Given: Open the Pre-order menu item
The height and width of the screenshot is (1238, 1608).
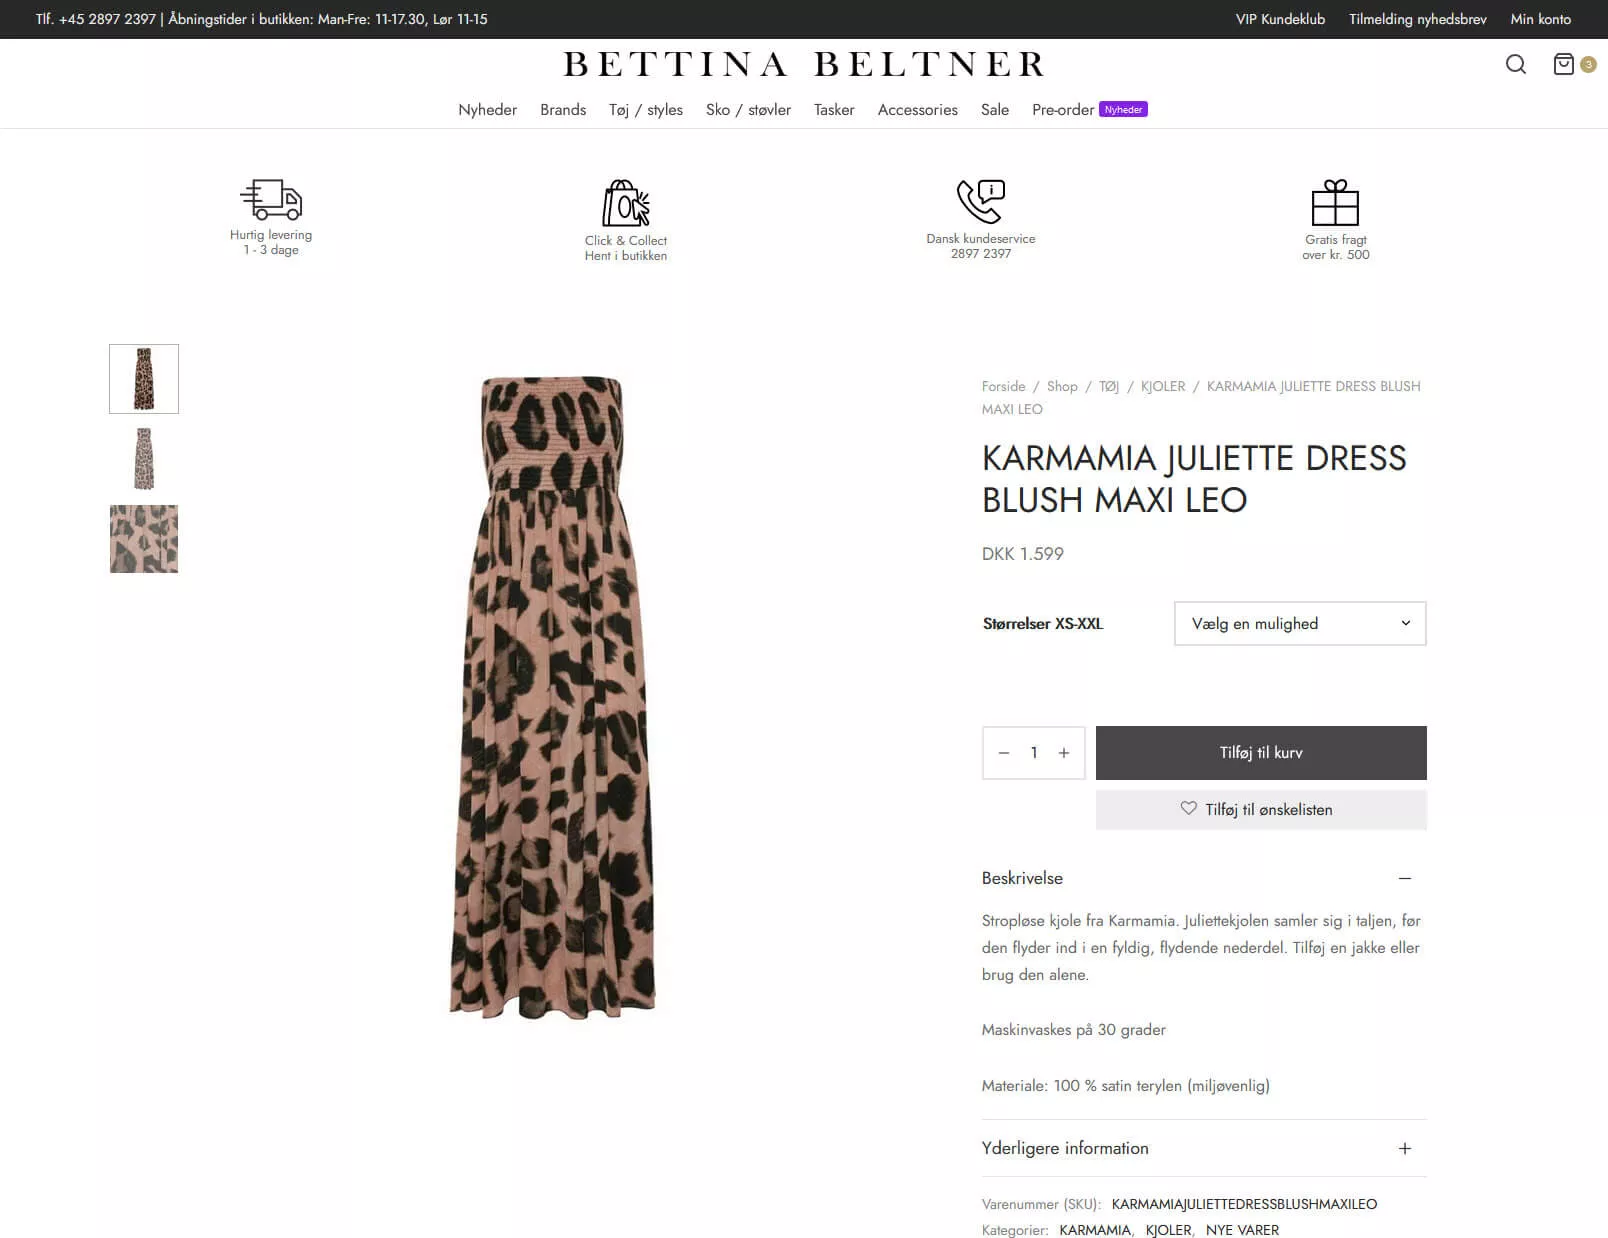Looking at the screenshot, I should 1063,110.
